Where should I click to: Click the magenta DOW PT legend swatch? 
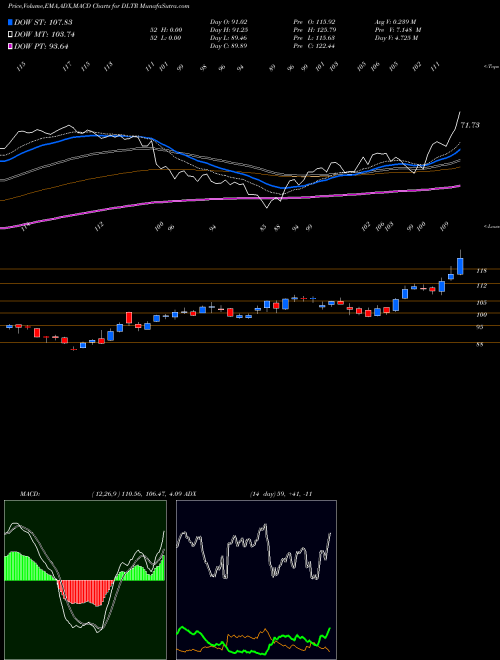(x=10, y=46)
